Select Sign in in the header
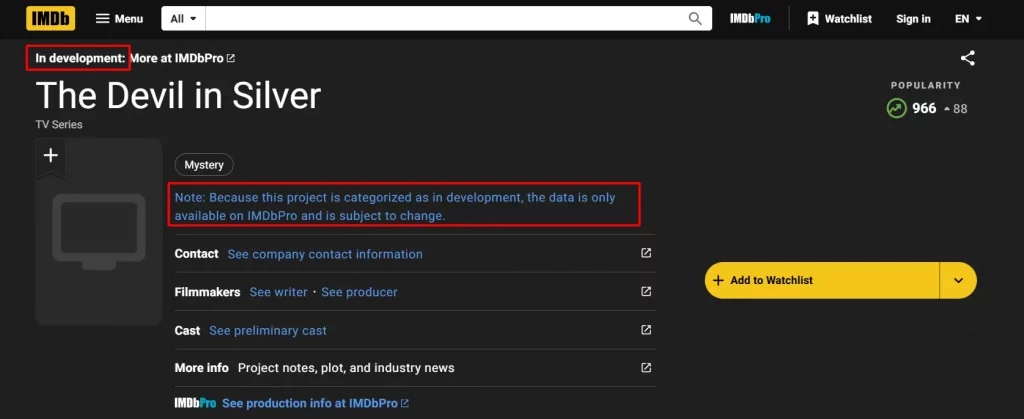The width and height of the screenshot is (1024, 419). point(913,19)
